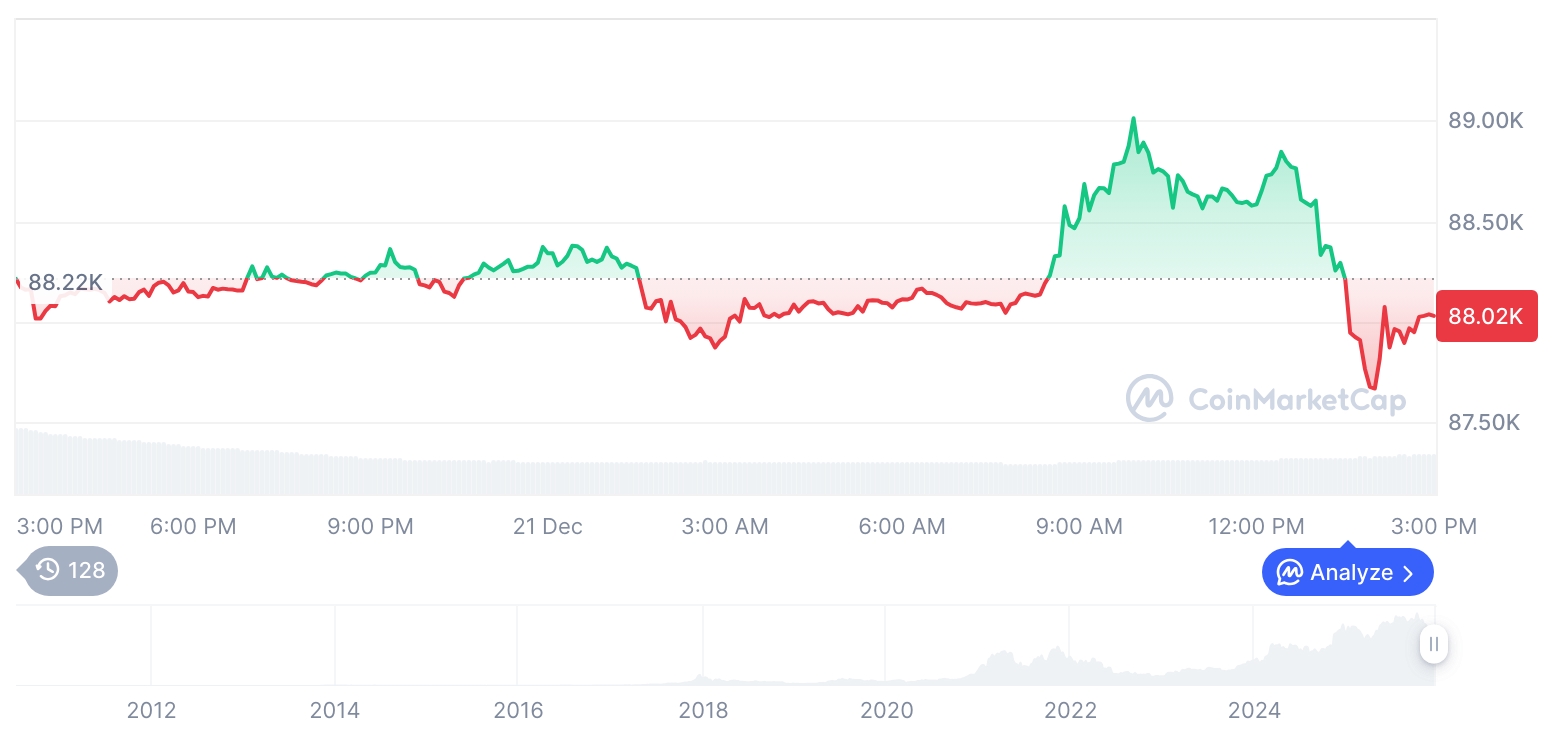Click the lowest red dip after 12:00 PM
The image size is (1566, 732).
pos(1372,387)
